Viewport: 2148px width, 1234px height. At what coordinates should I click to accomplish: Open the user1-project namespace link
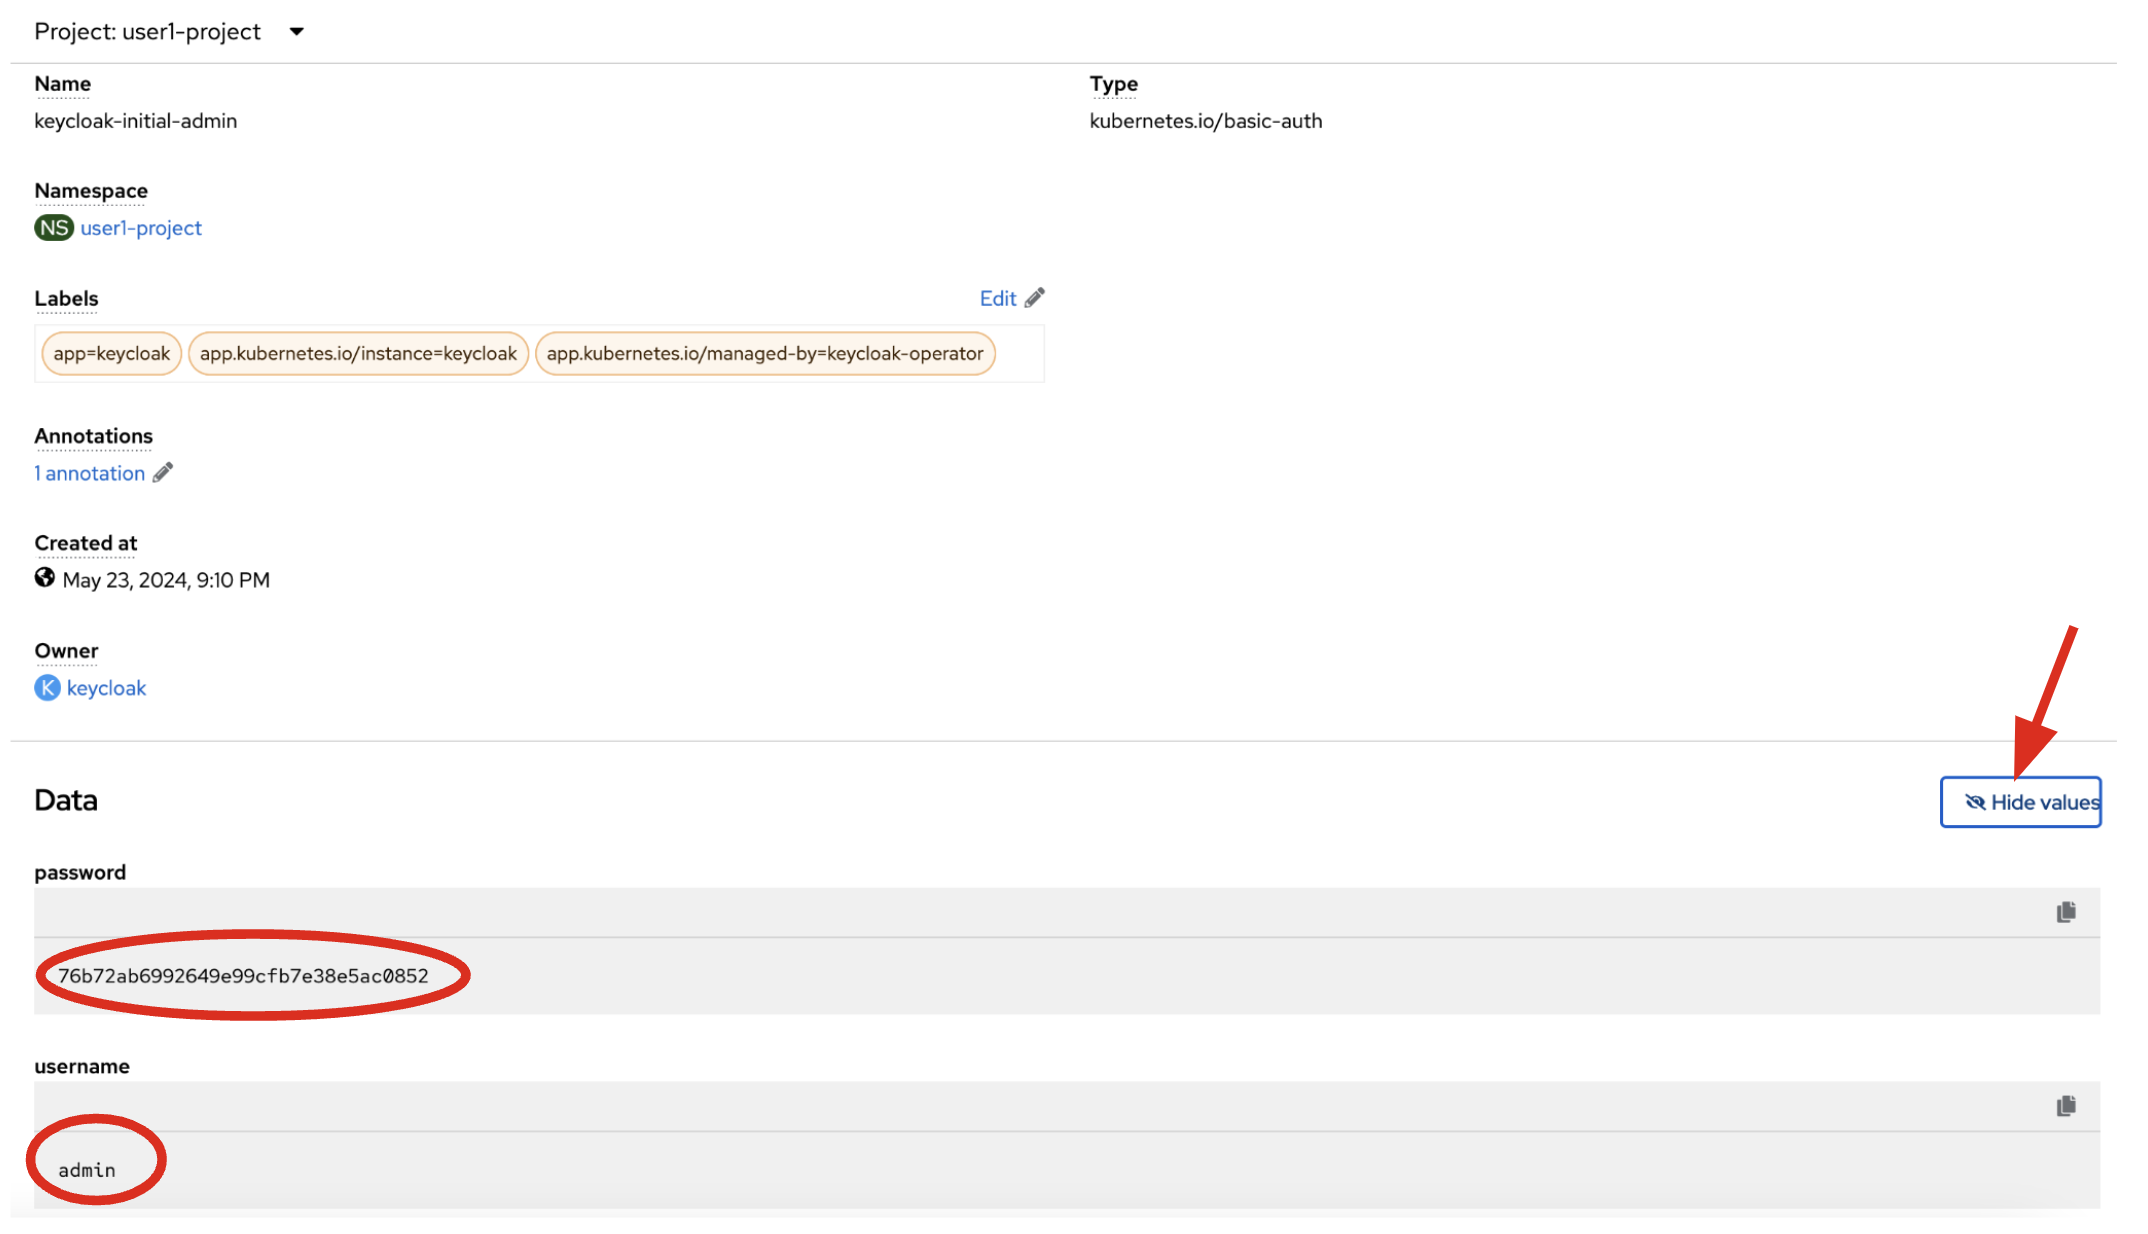pyautogui.click(x=141, y=228)
